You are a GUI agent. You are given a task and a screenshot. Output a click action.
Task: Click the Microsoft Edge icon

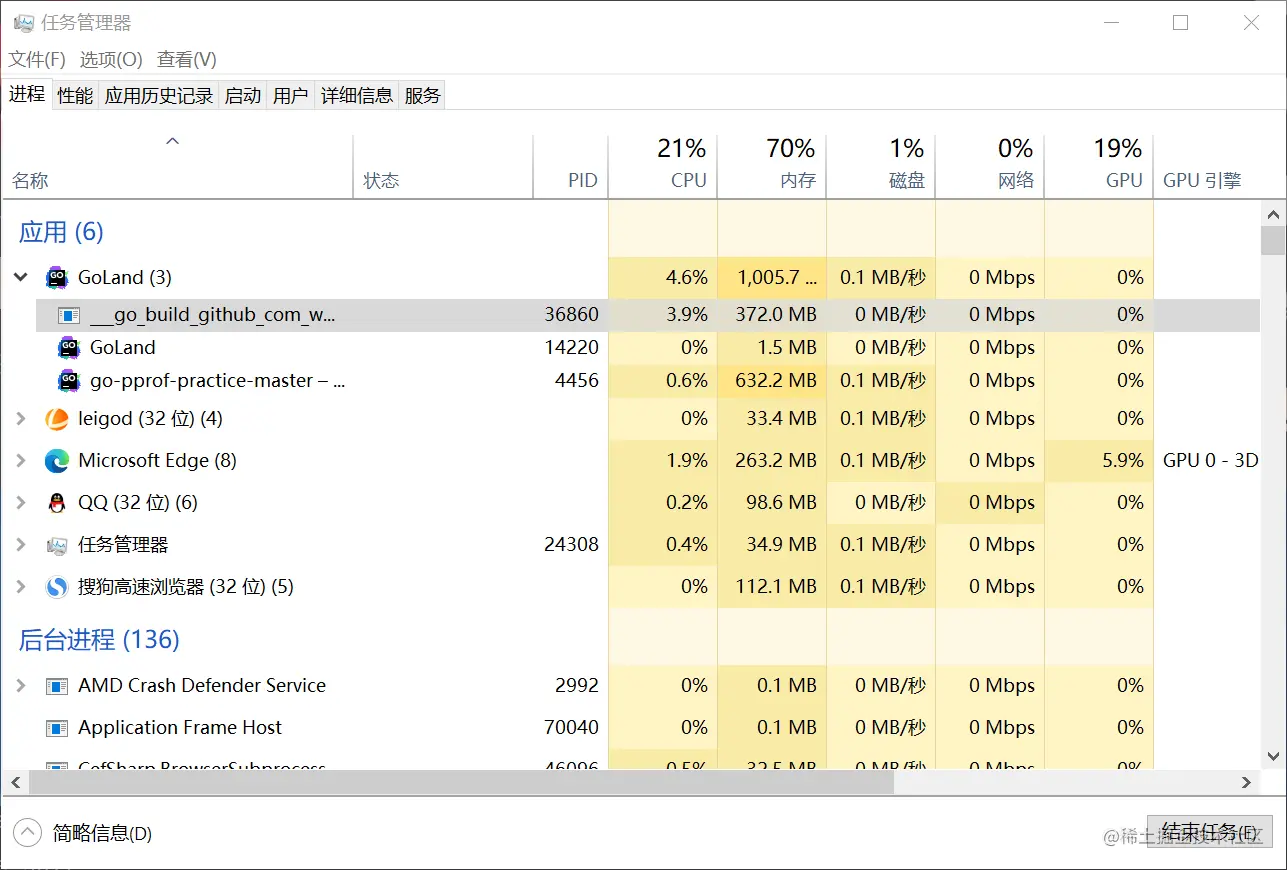(57, 461)
